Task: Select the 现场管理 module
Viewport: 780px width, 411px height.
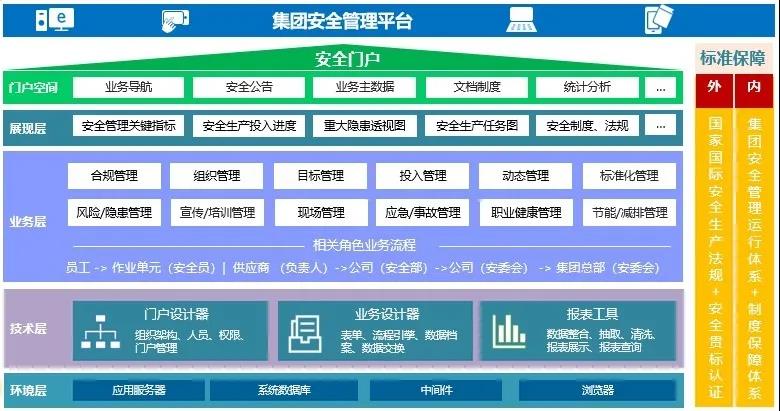Action: (x=321, y=213)
